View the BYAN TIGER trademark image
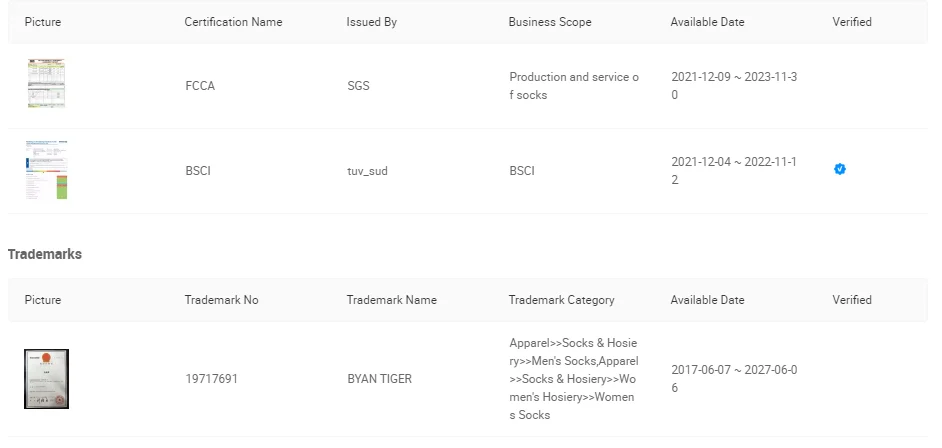 46,379
